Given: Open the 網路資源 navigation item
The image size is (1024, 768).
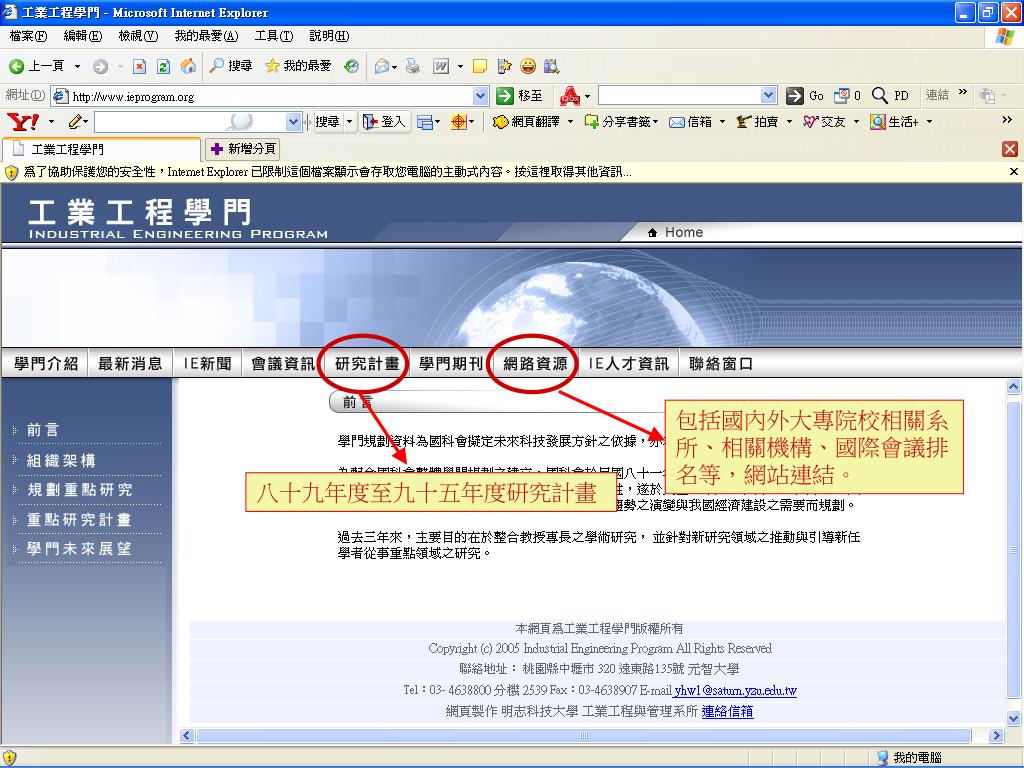Looking at the screenshot, I should pos(535,364).
